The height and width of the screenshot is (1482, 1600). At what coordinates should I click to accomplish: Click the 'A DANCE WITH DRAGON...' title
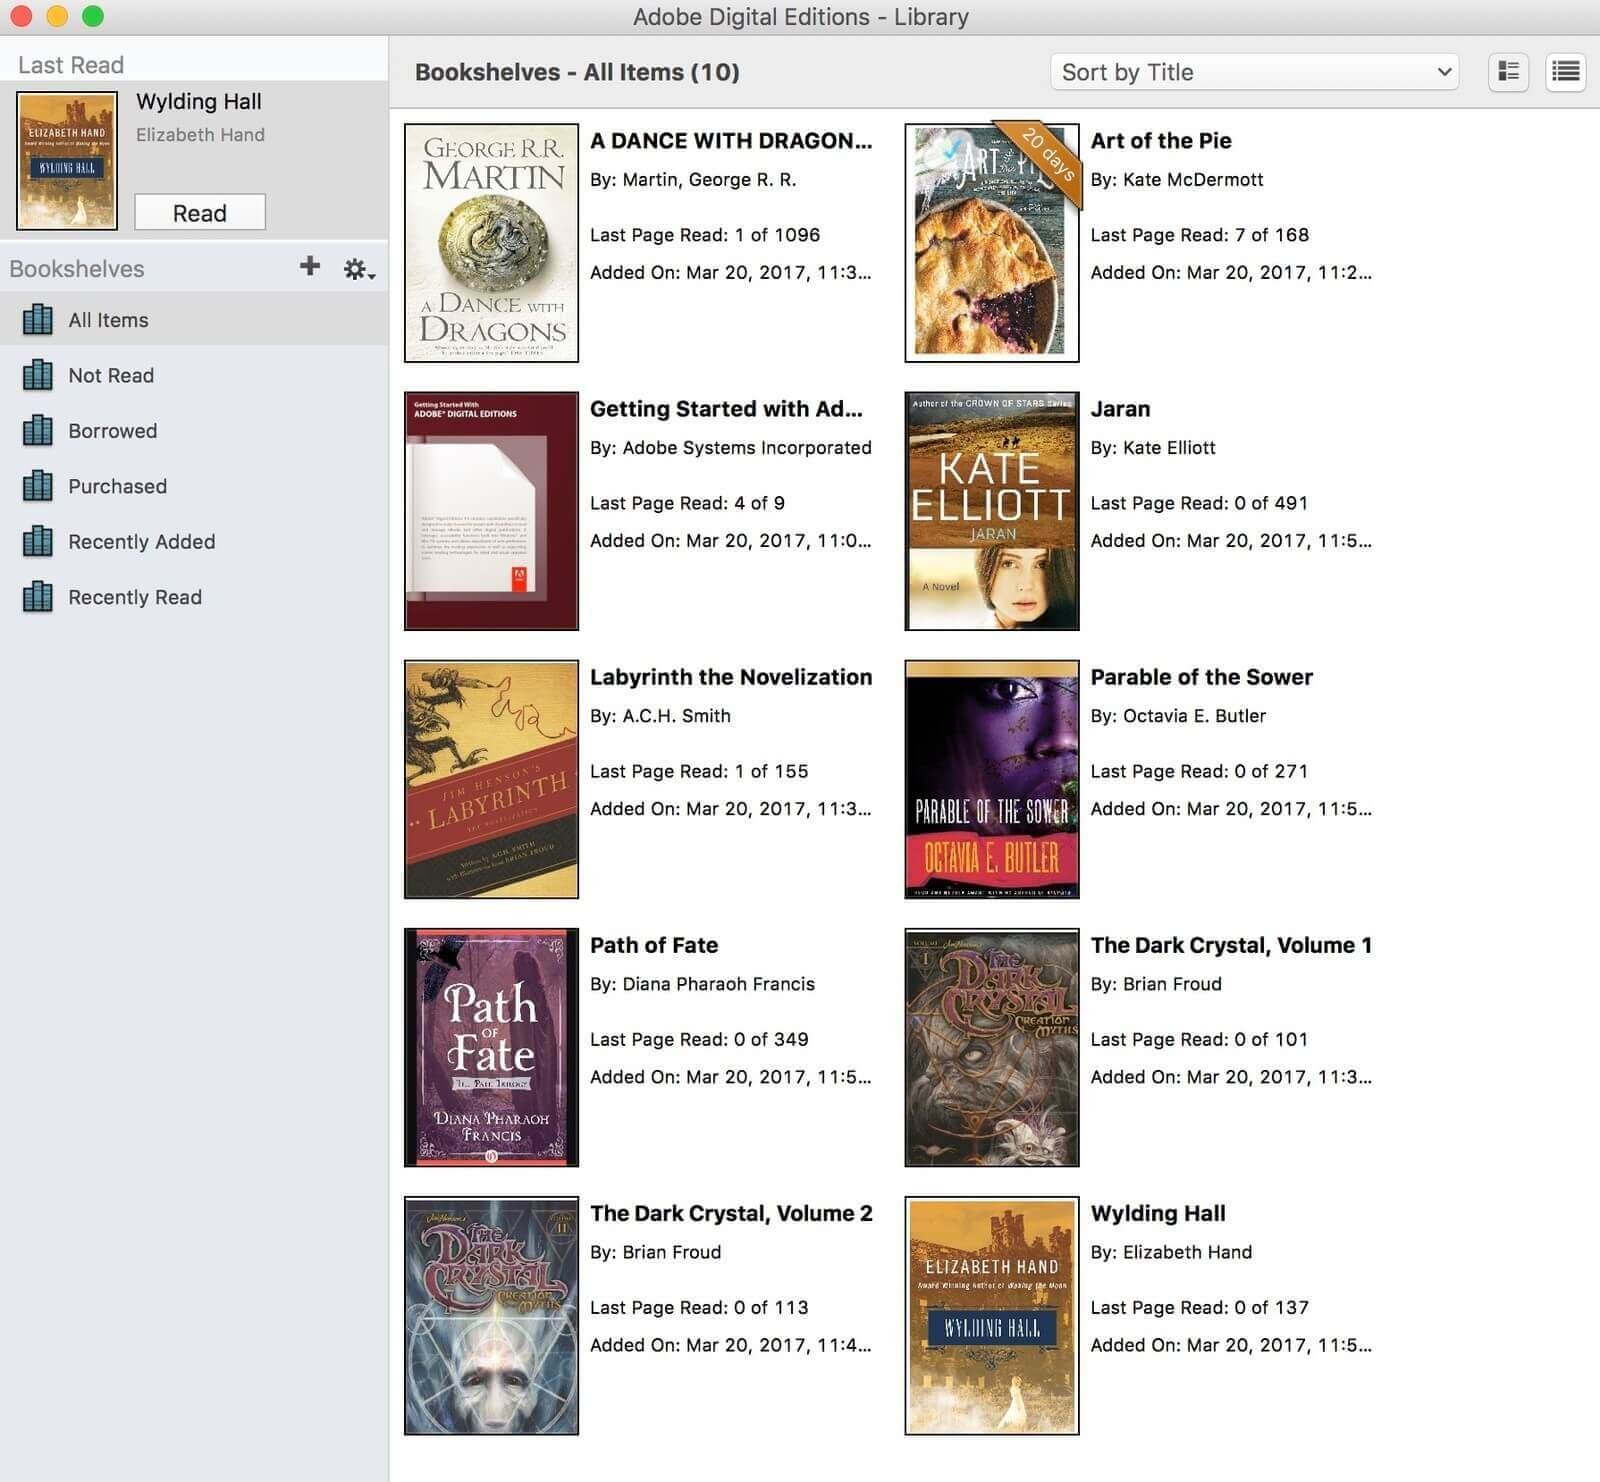coord(731,141)
